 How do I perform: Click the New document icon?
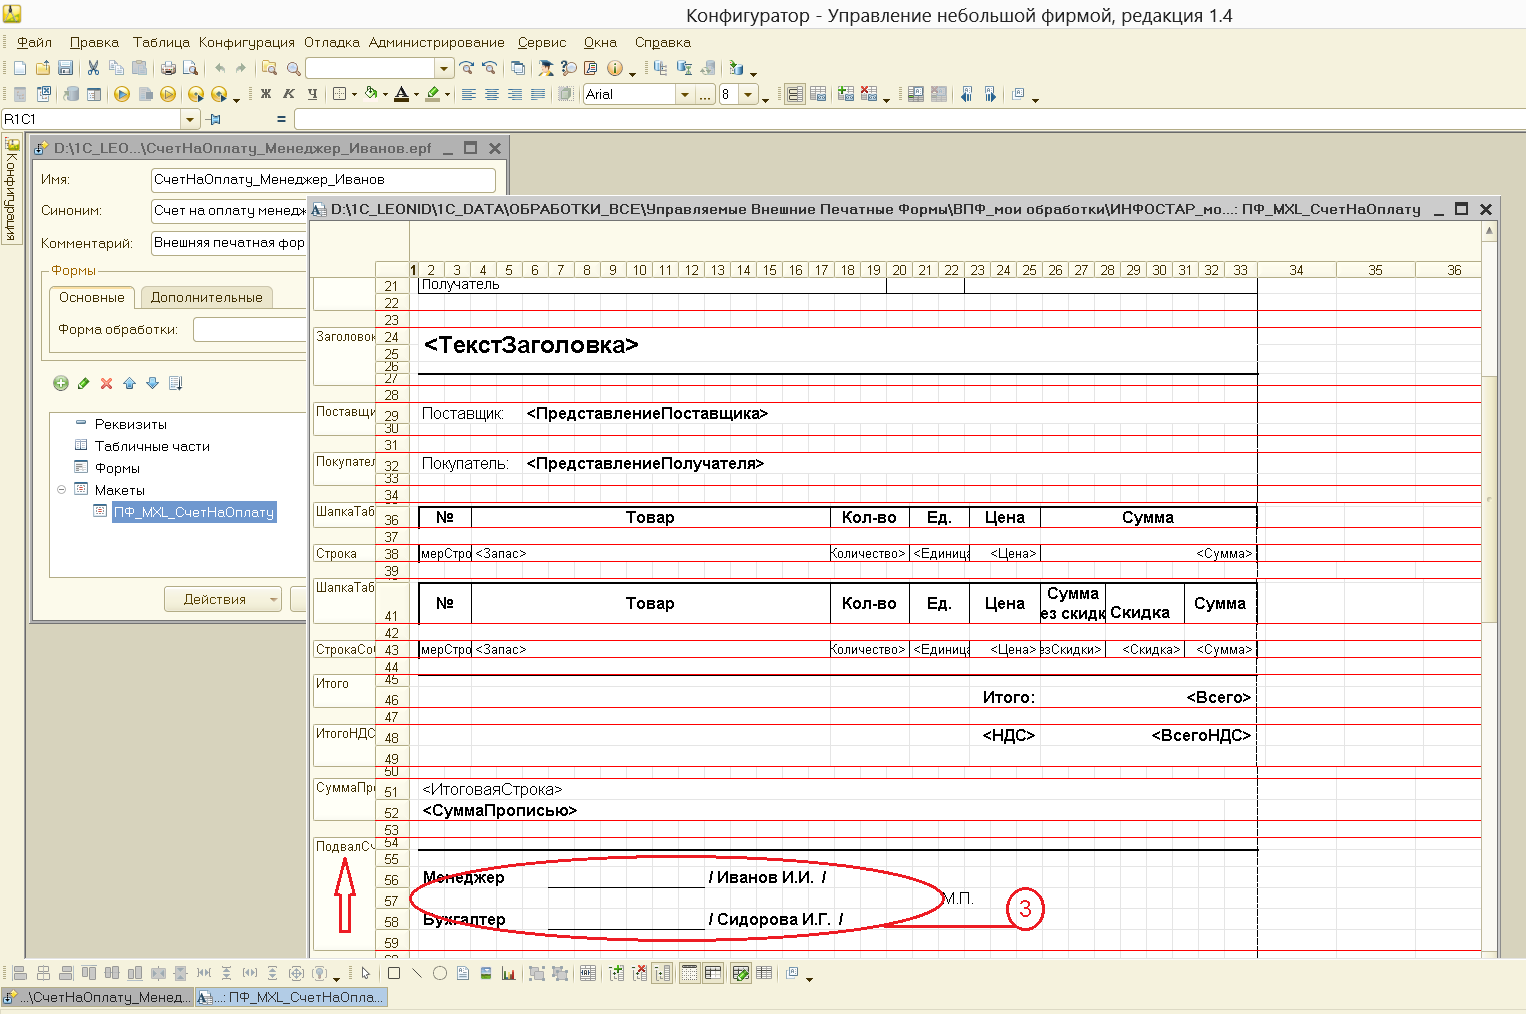coord(19,68)
